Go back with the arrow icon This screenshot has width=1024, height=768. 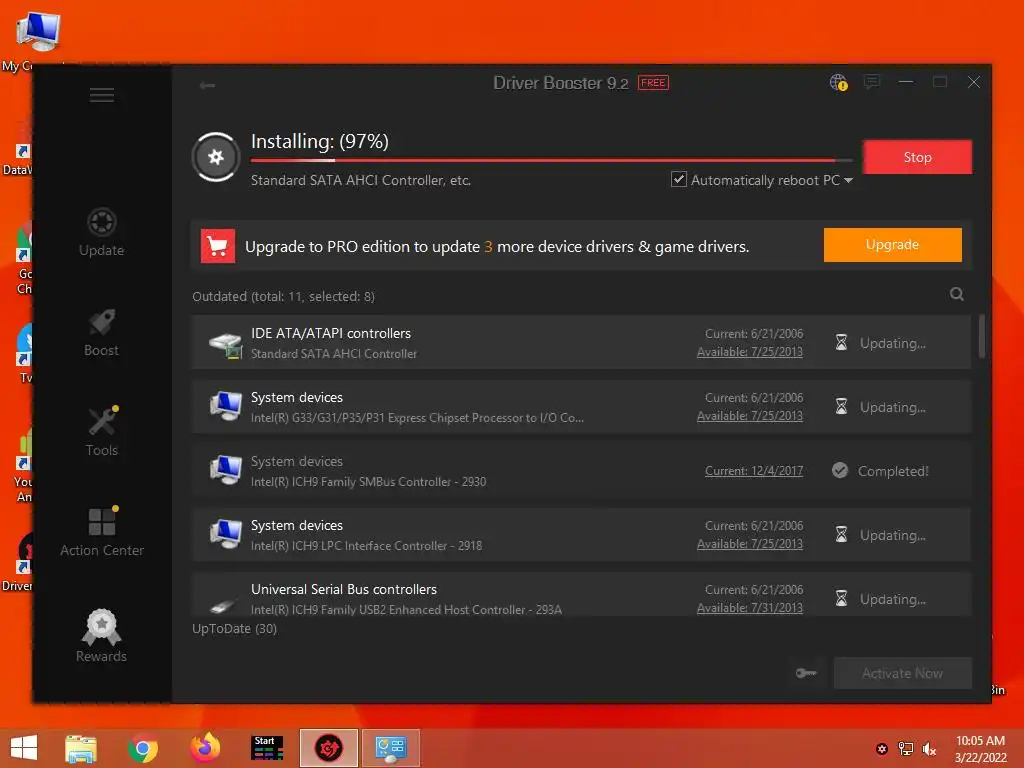207,86
